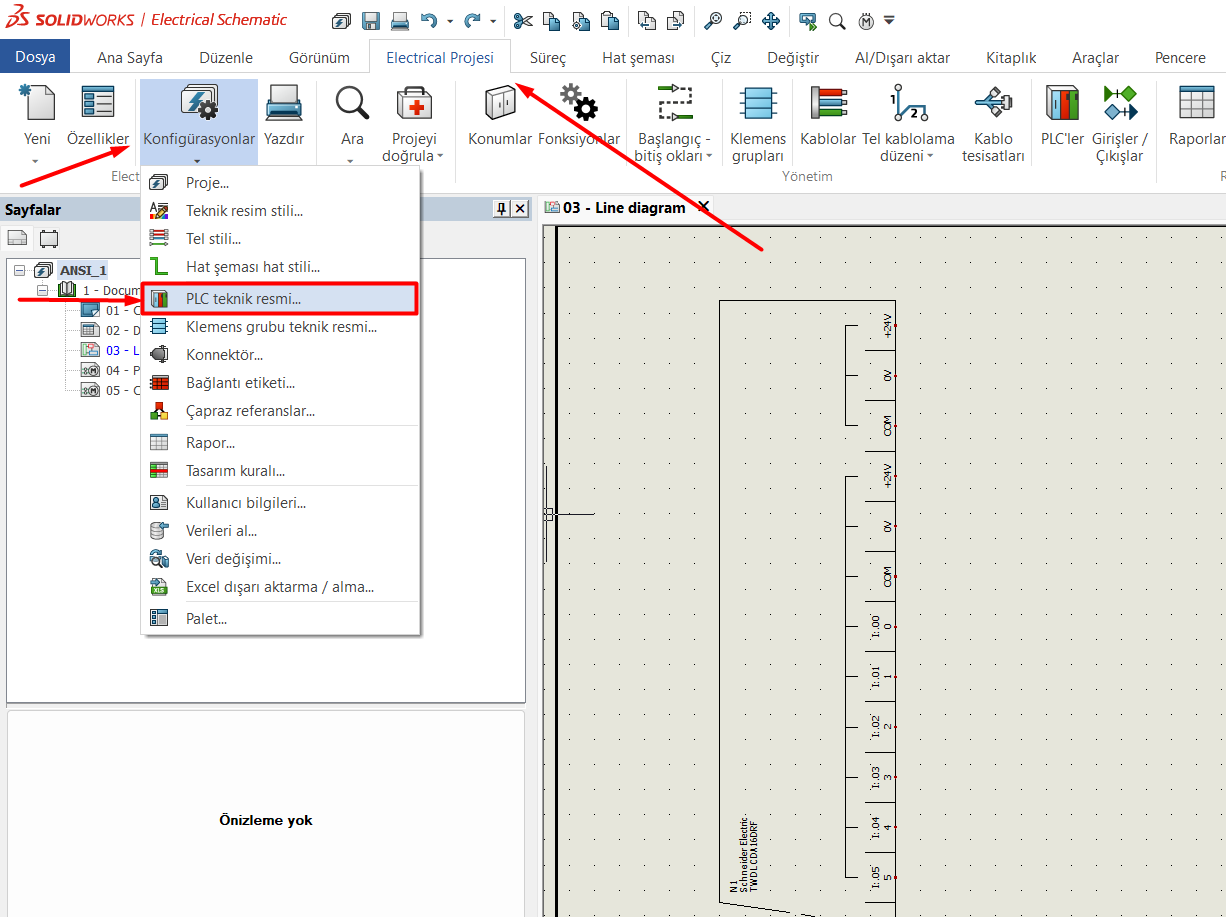Open the Konumlar (locations) manager

coord(500,116)
